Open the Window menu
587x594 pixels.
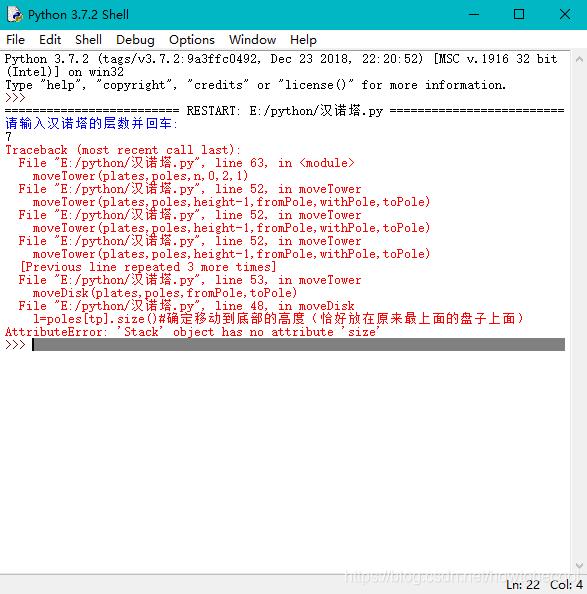[252, 40]
